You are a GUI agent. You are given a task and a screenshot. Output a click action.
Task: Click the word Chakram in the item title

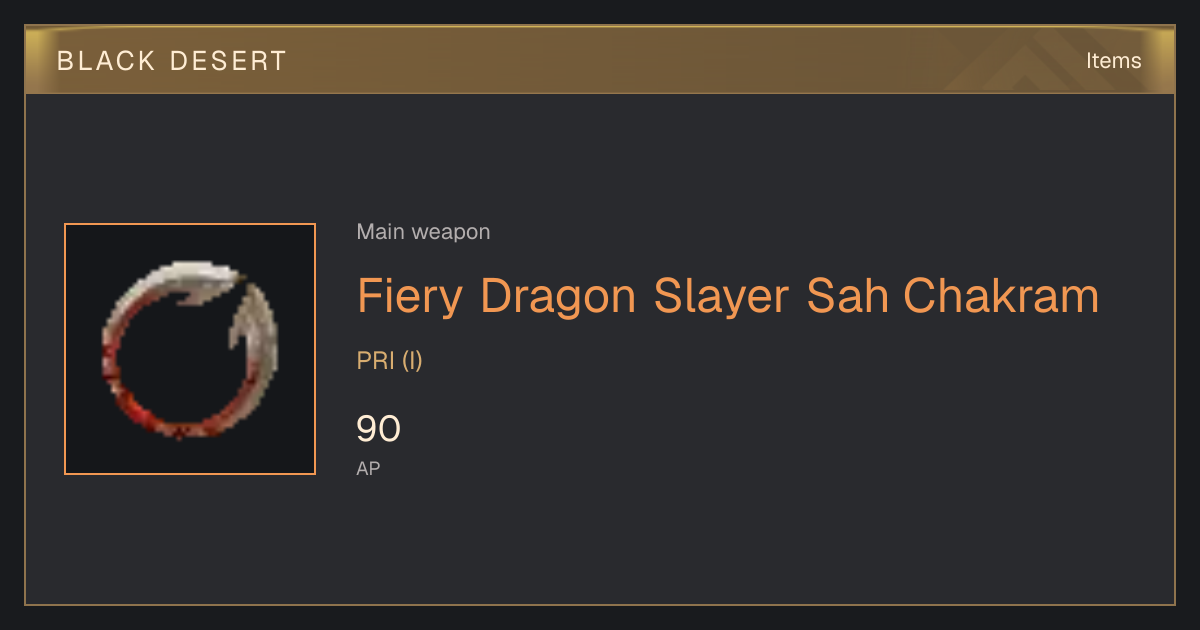coord(1001,296)
